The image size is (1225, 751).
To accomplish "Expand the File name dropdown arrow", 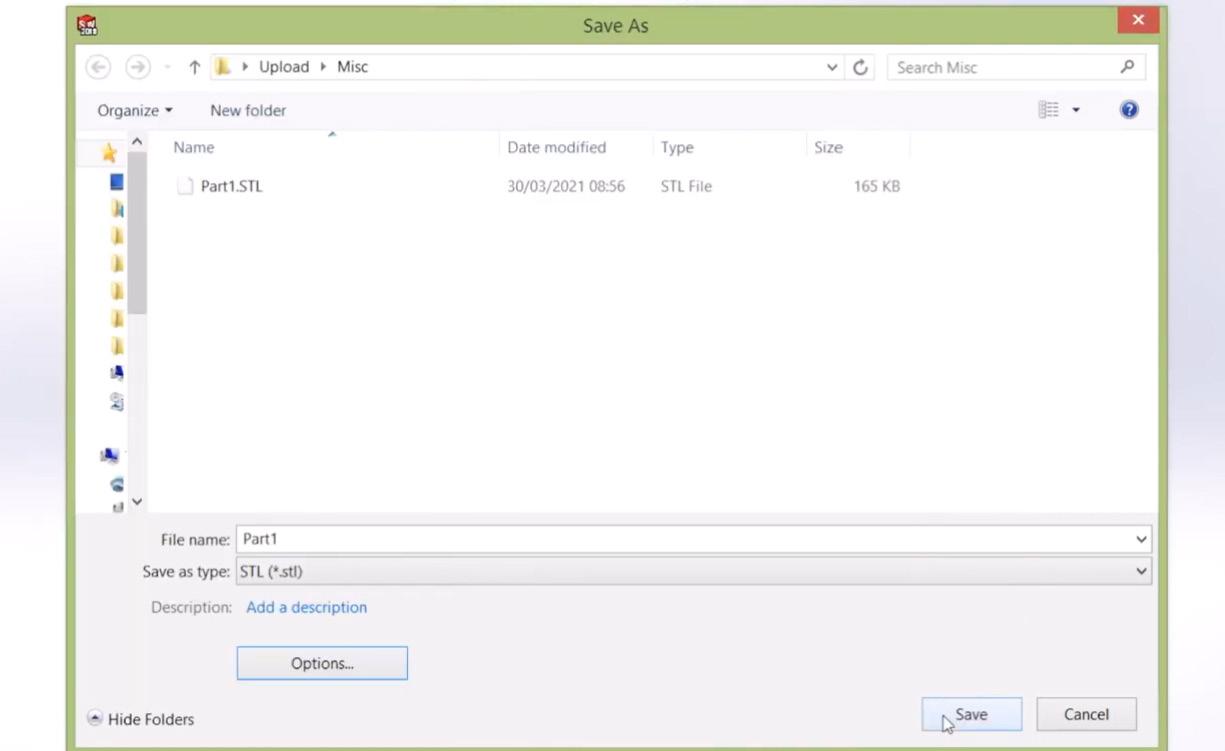I will [1141, 539].
